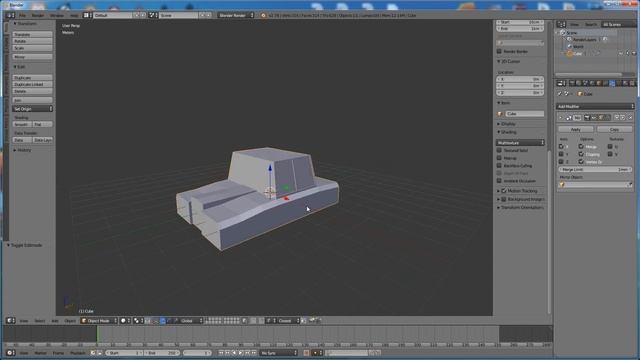This screenshot has width=640, height=360.
Task: Click the Scene name field in header
Action: (x=178, y=15)
